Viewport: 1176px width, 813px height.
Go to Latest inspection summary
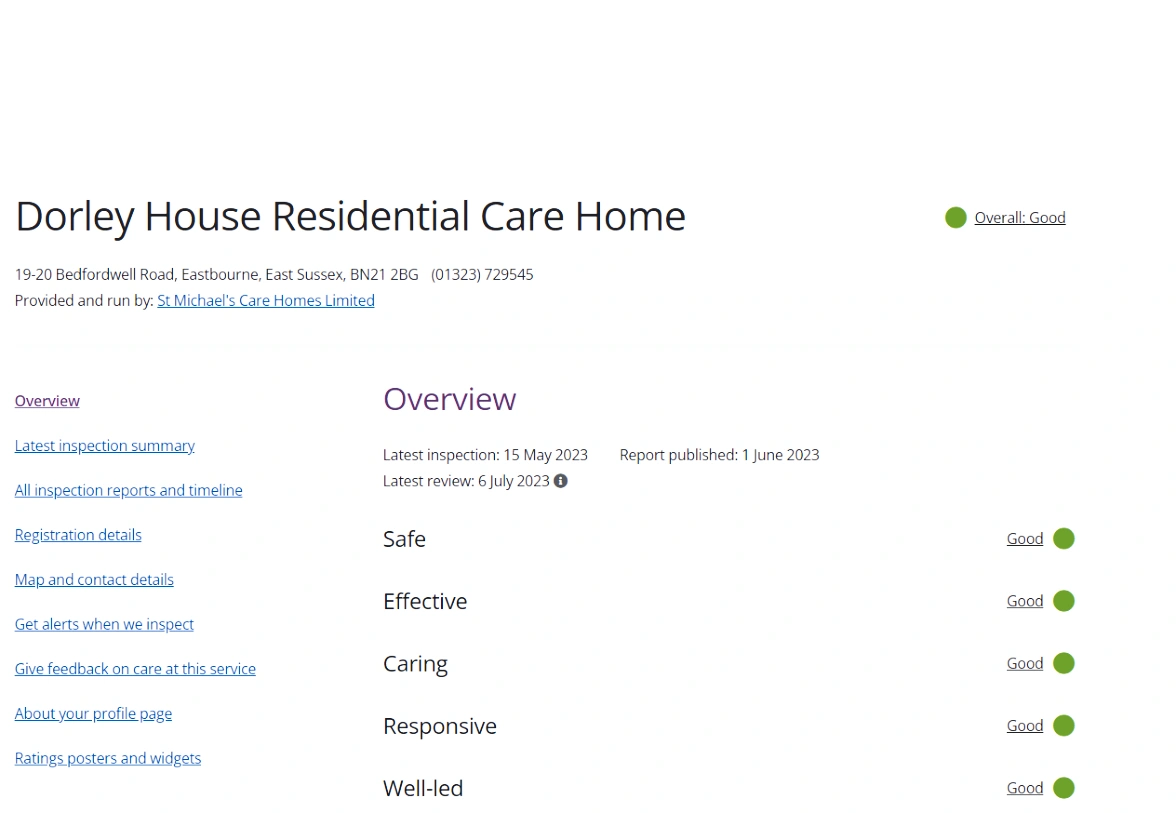[x=105, y=446]
